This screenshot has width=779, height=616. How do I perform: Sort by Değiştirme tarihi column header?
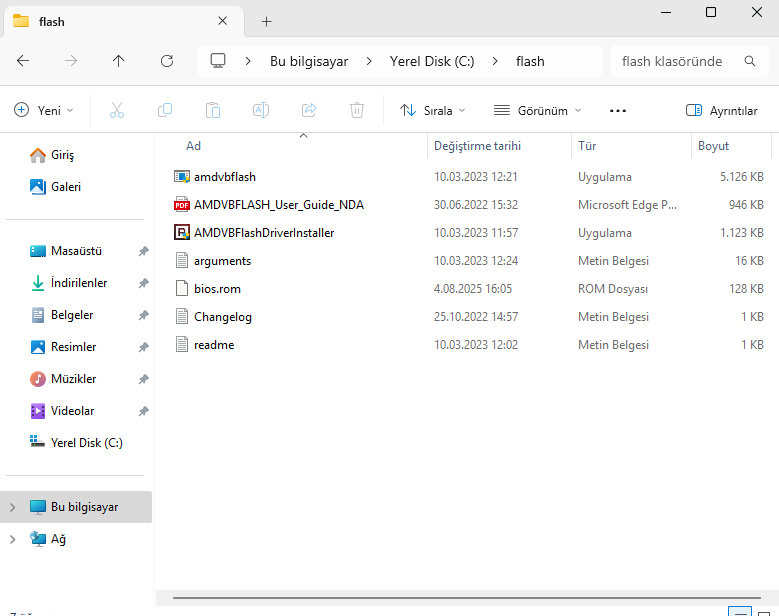[x=499, y=146]
